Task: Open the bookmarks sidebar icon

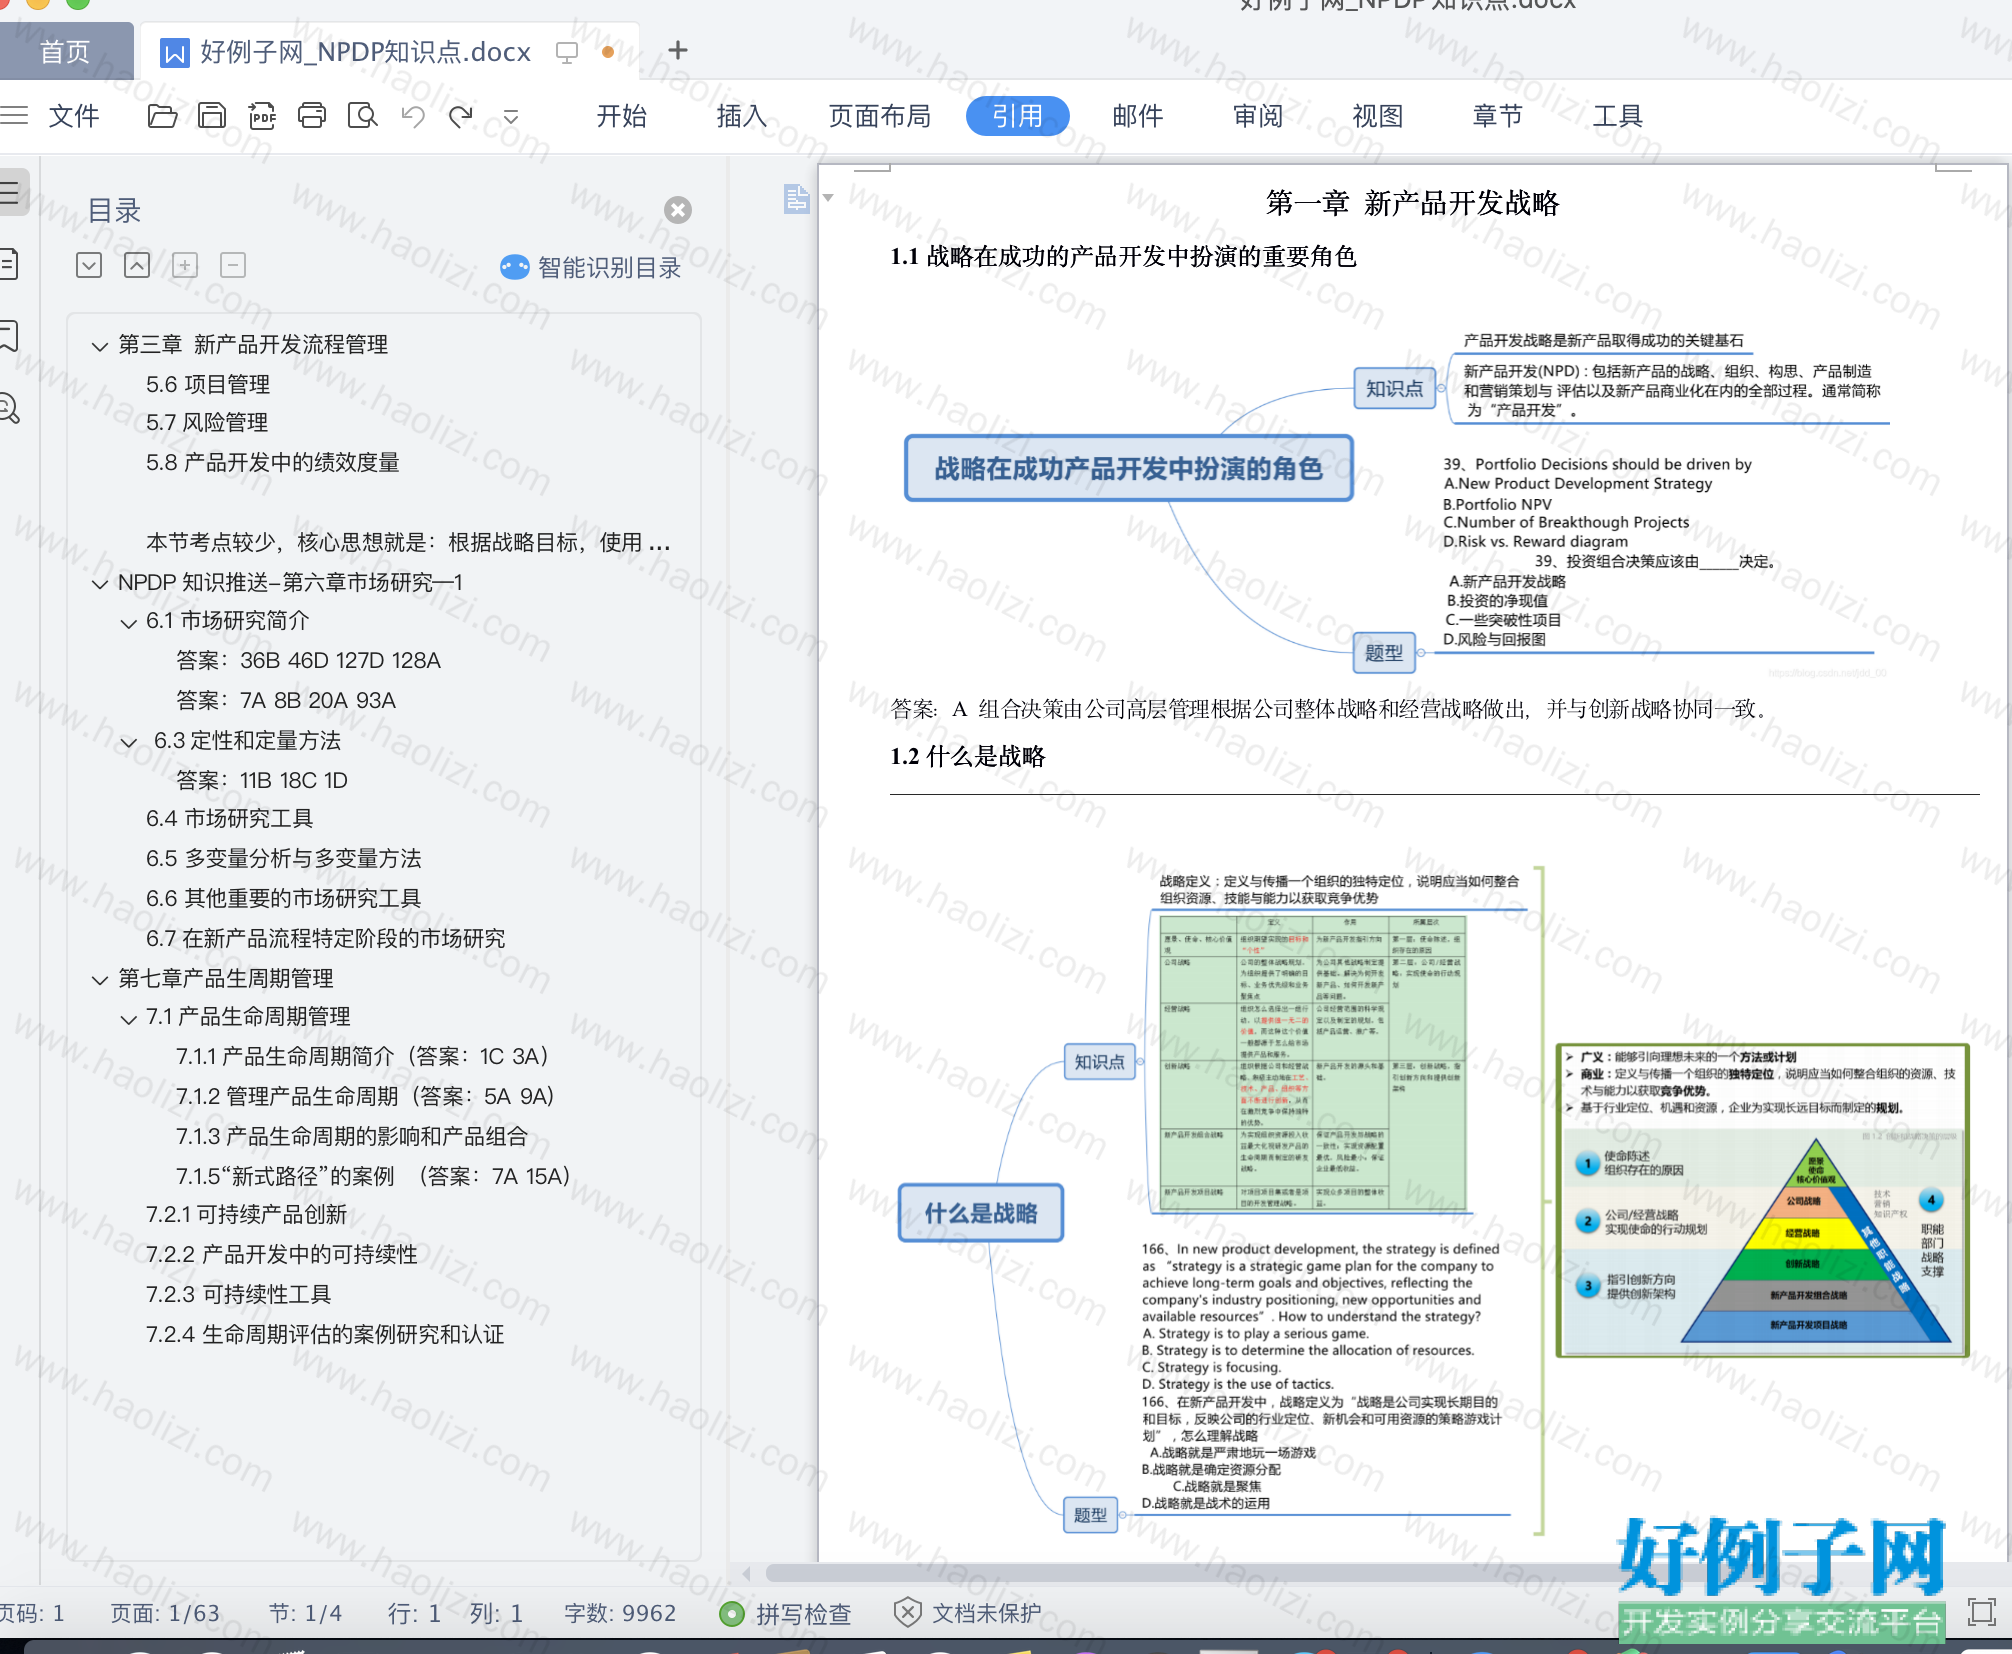Action: (10, 336)
